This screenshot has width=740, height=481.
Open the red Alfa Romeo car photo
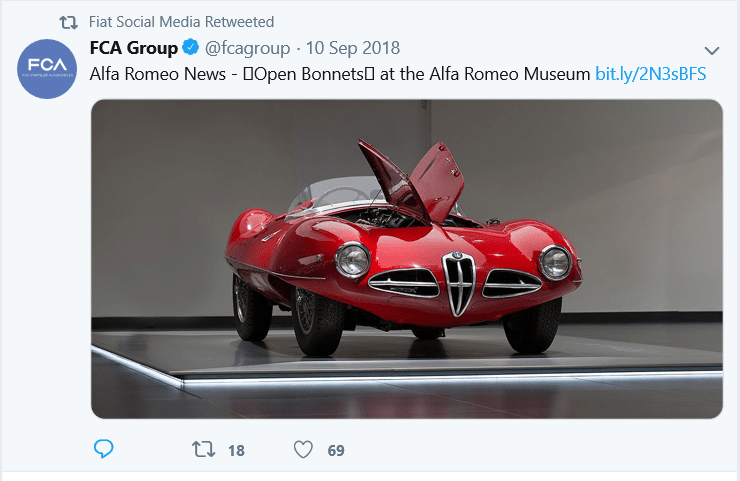[x=407, y=259]
